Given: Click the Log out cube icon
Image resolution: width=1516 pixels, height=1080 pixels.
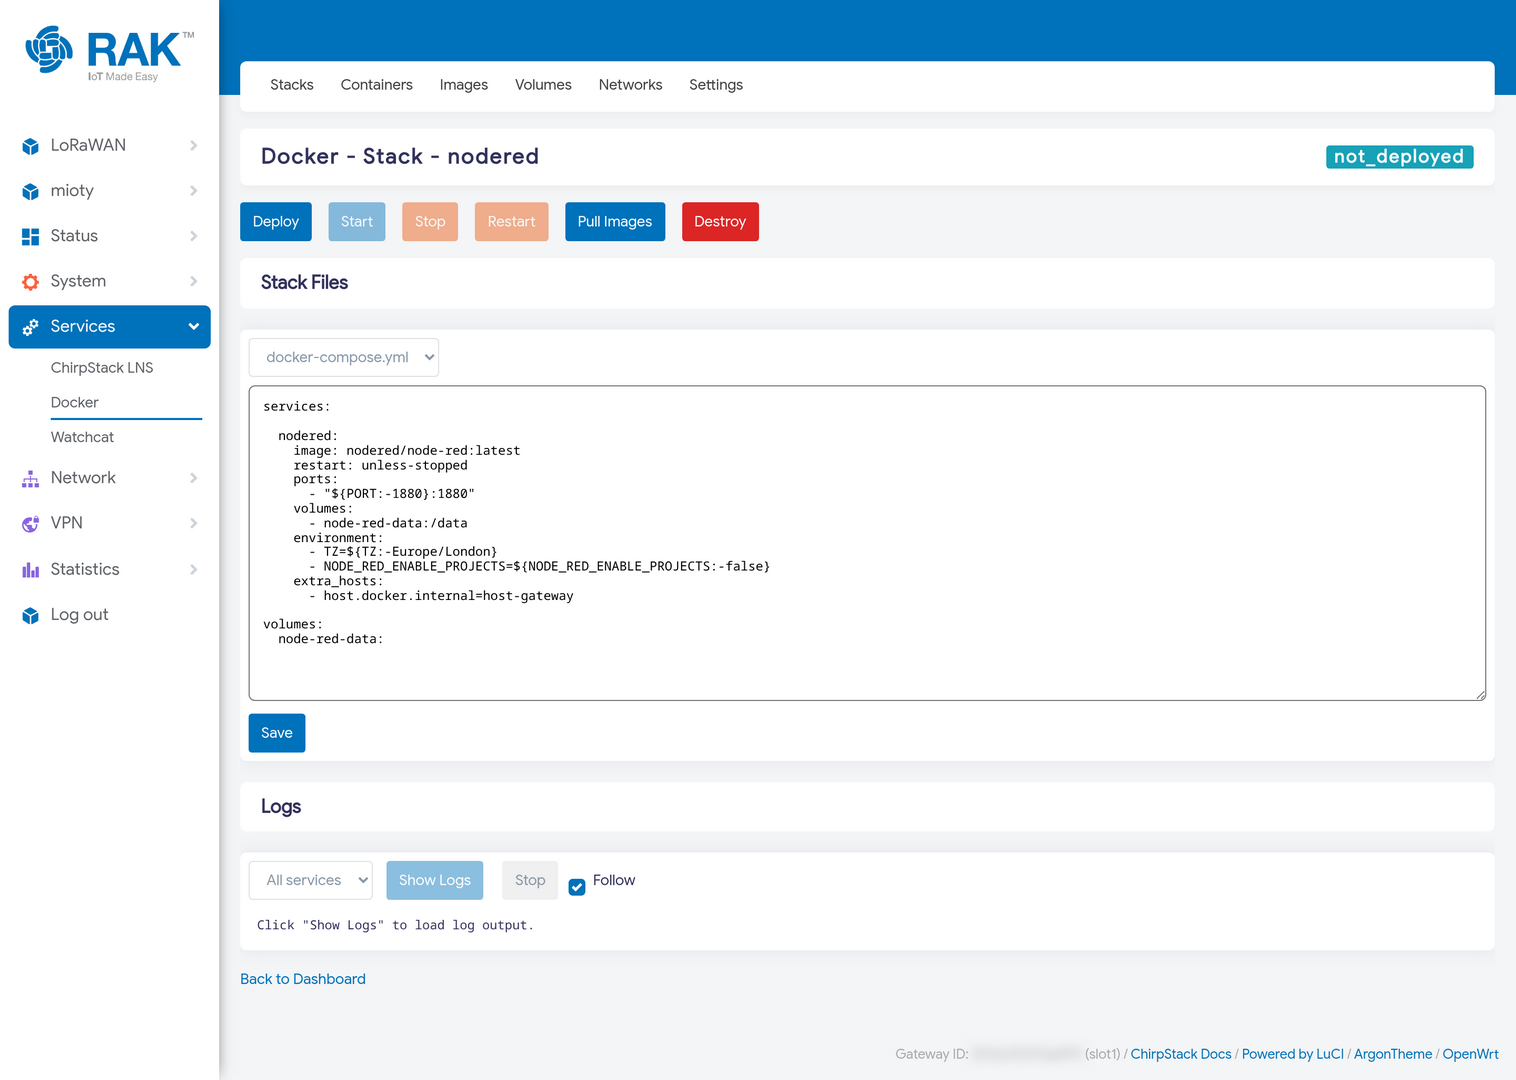Looking at the screenshot, I should coord(30,616).
